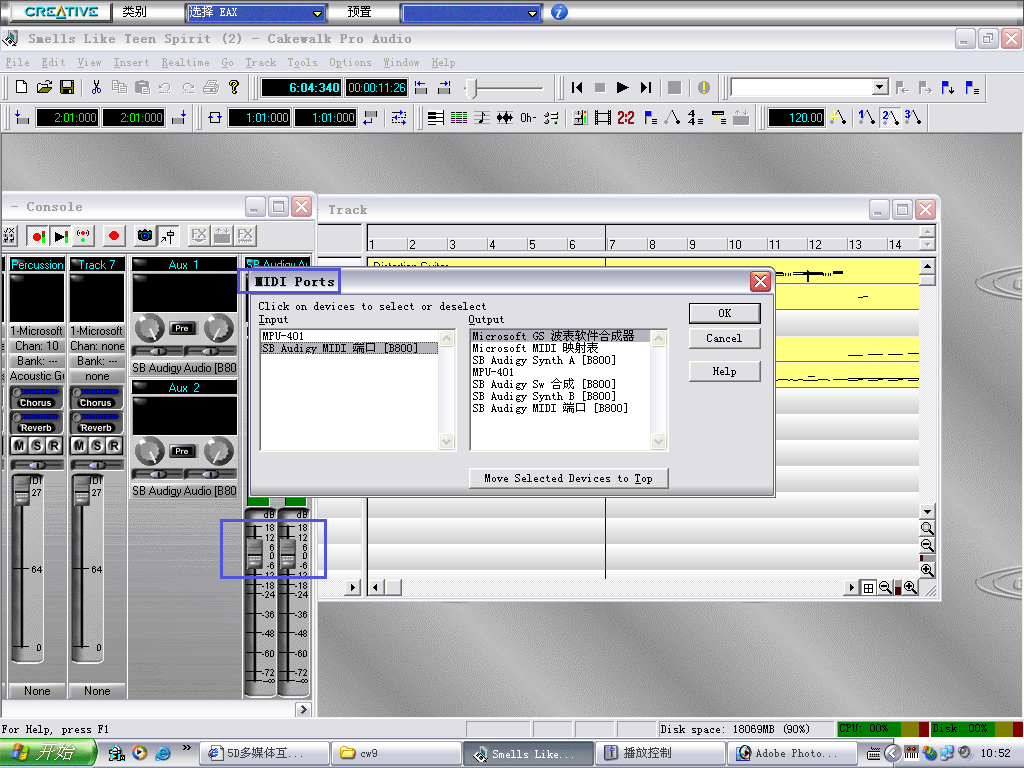
Task: Click the Windows Start button
Action: pos(48,752)
